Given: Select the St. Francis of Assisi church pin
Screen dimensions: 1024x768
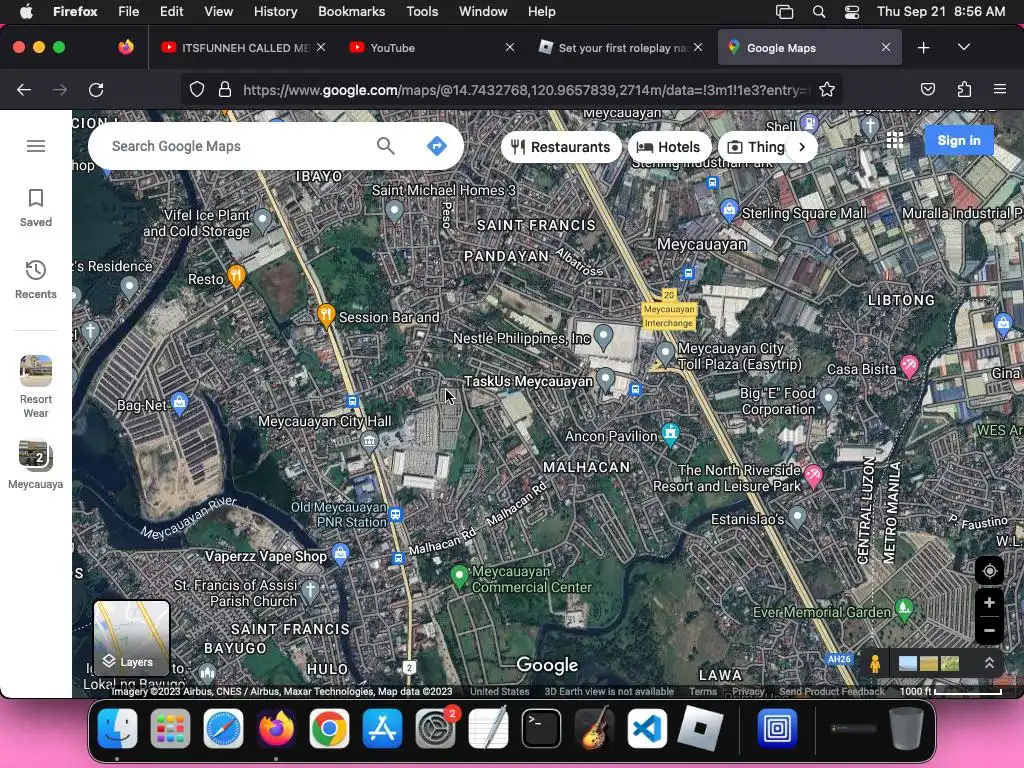Looking at the screenshot, I should 310,590.
